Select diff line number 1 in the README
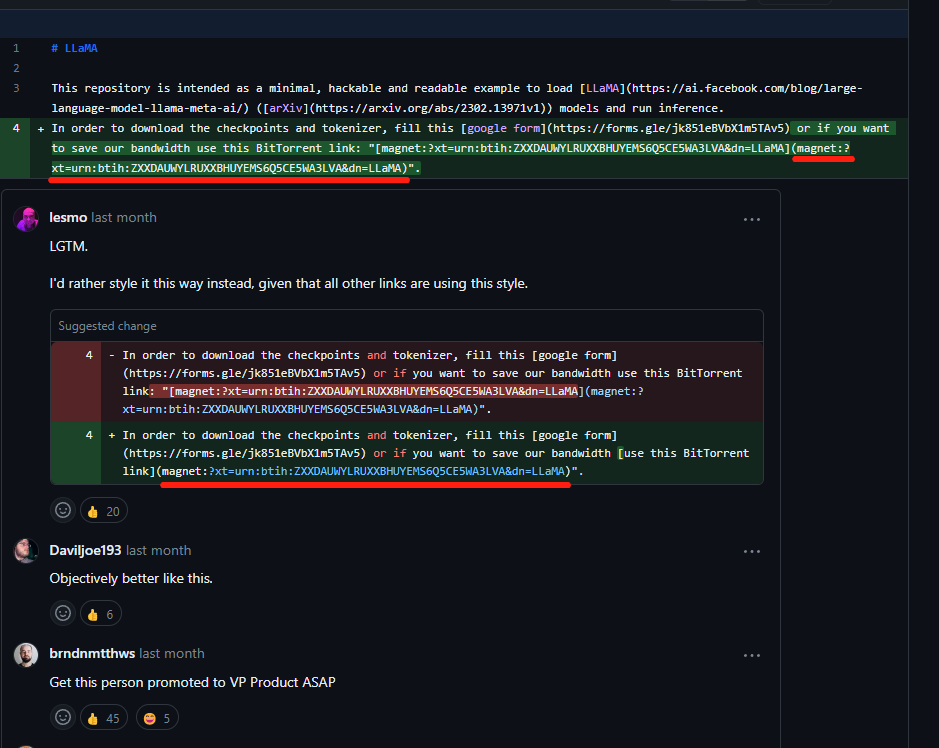This screenshot has height=748, width=939. (16, 48)
